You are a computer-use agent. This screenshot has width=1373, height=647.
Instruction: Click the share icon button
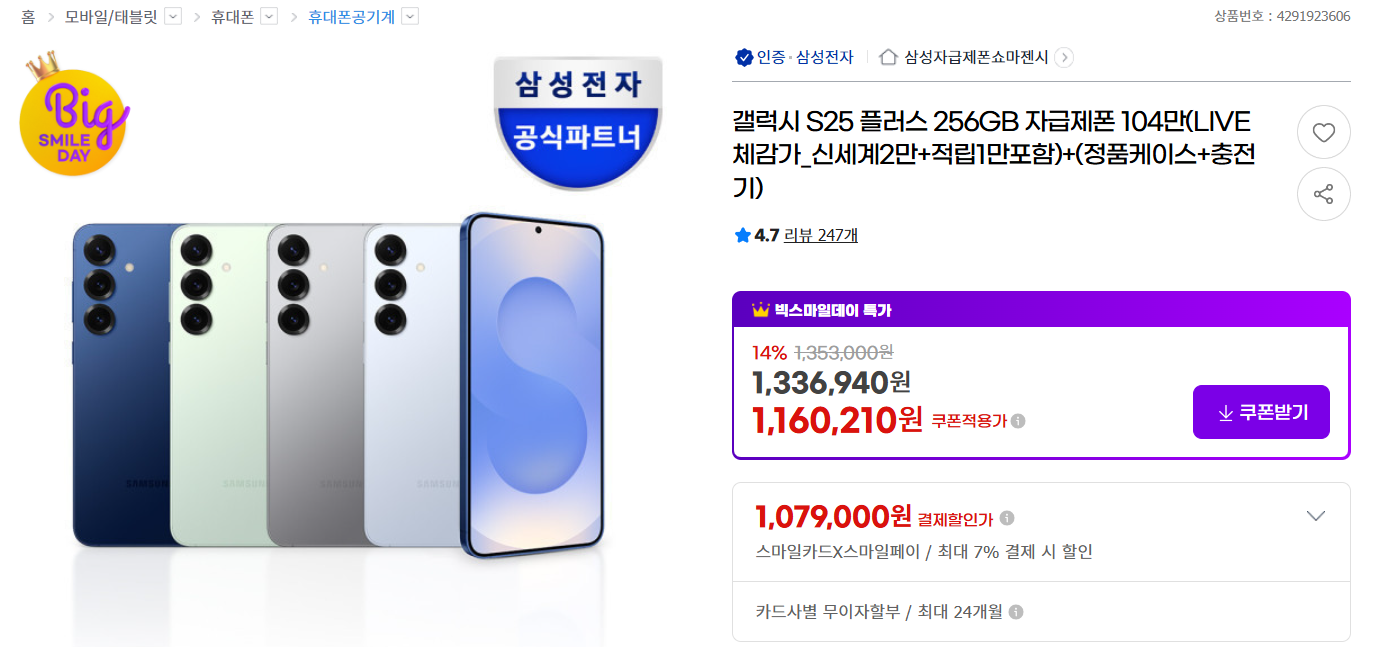(1323, 194)
